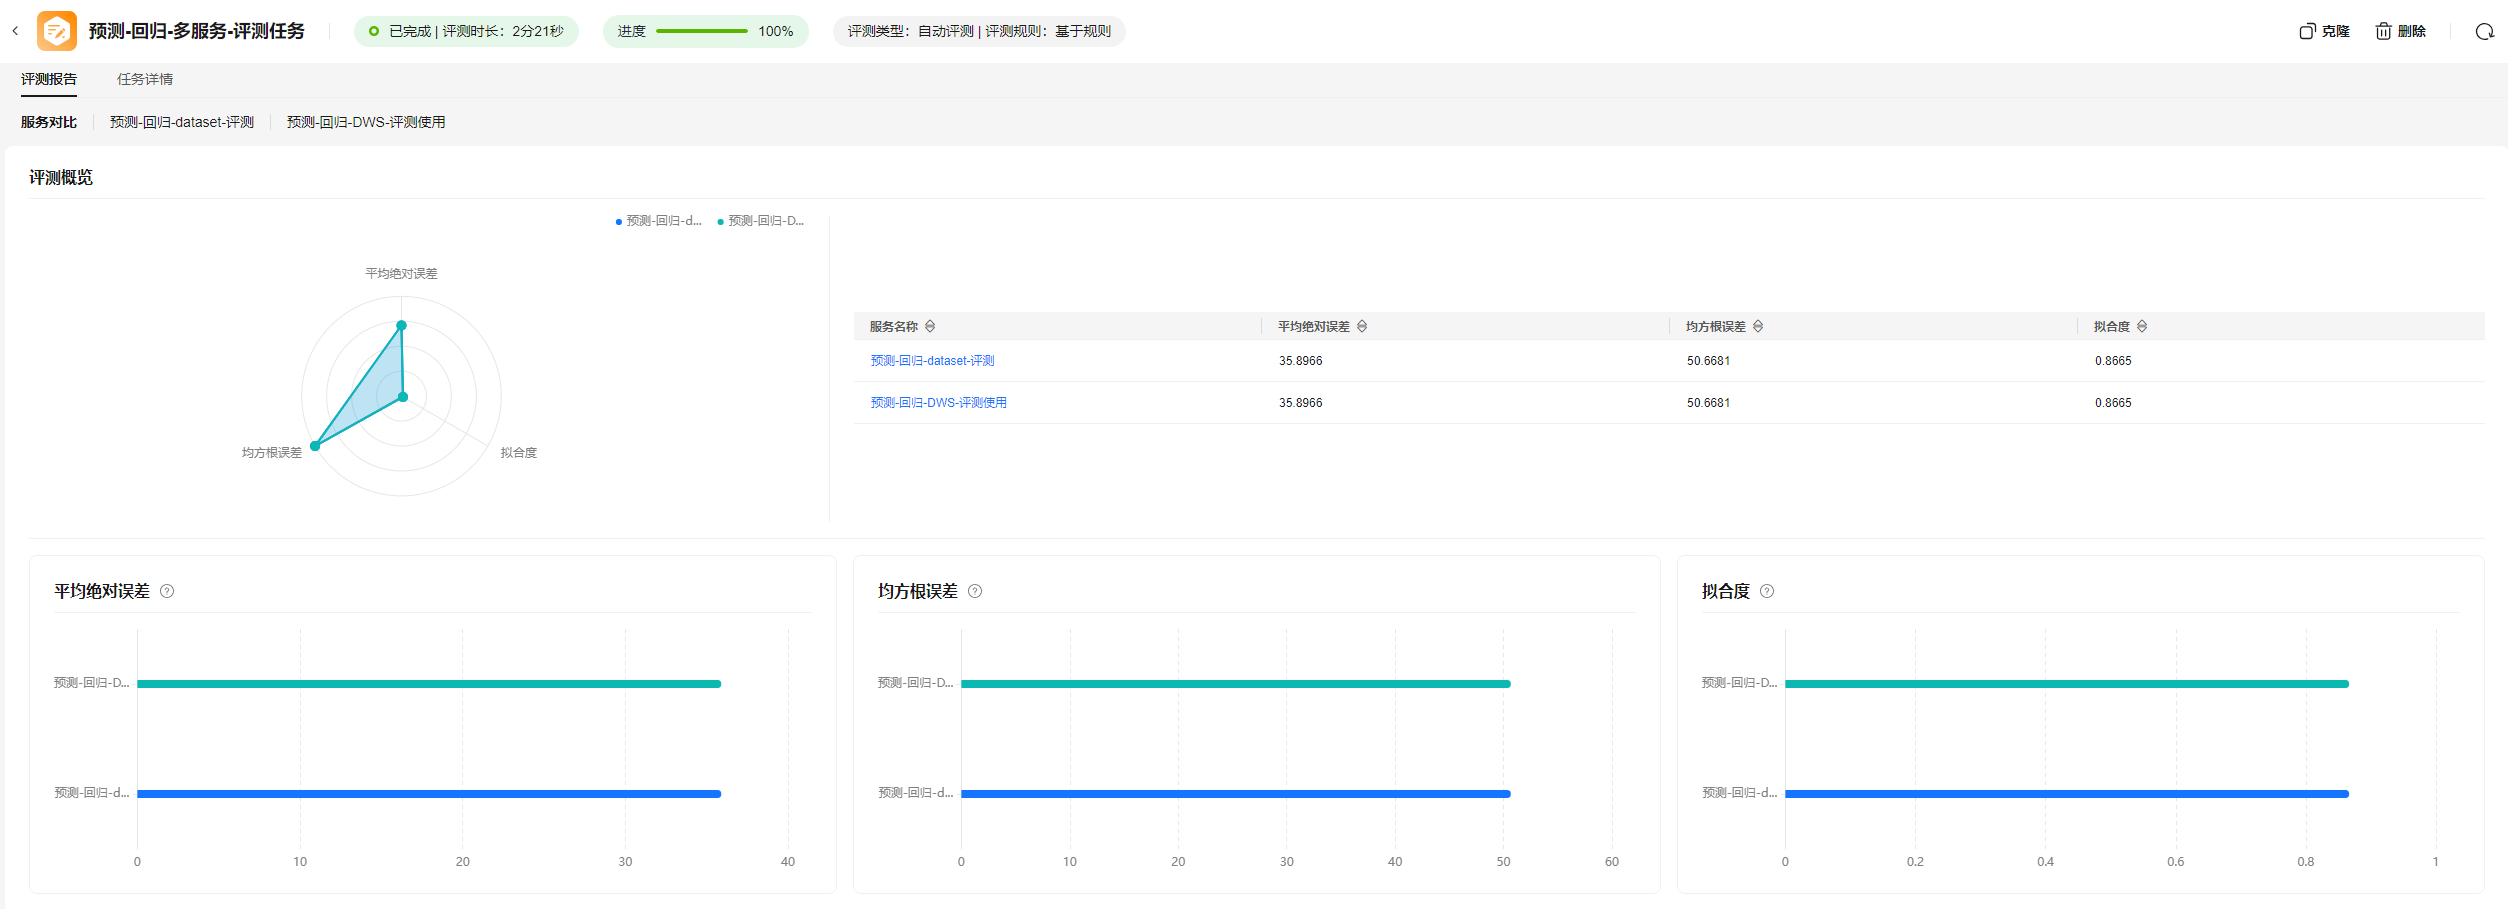Image resolution: width=2508 pixels, height=909 pixels.
Task: Sort table by 服务名称 column icon
Action: coord(930,327)
